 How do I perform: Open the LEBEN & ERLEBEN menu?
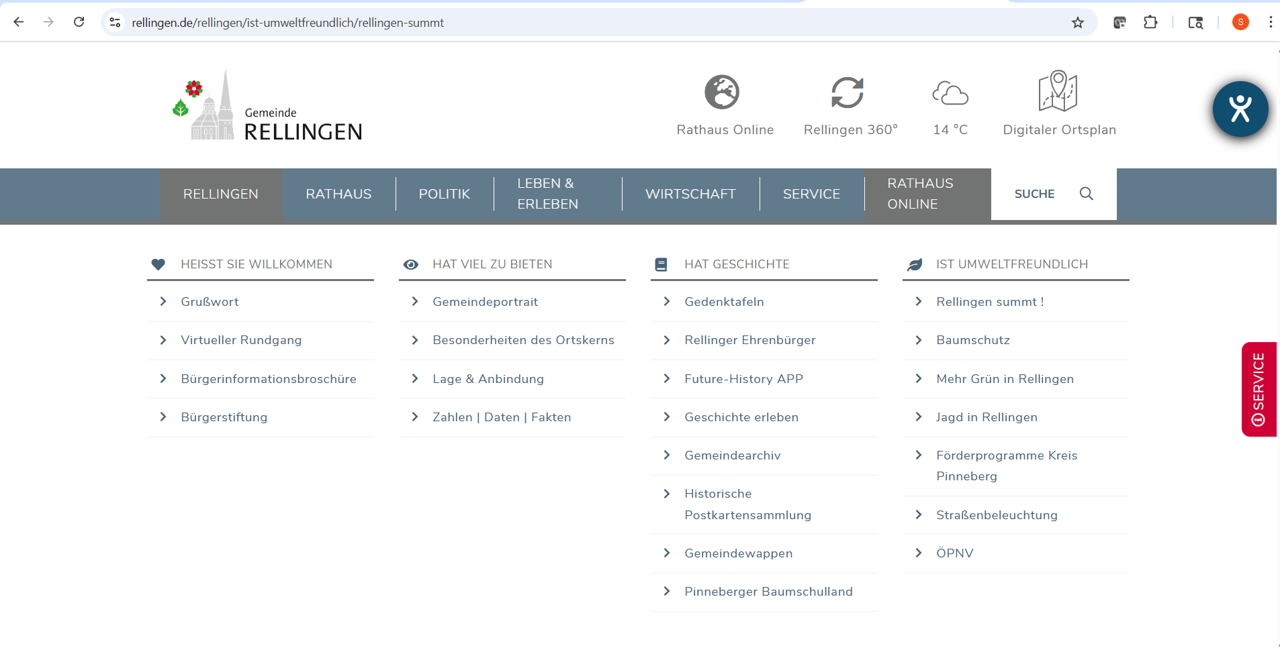pos(548,194)
